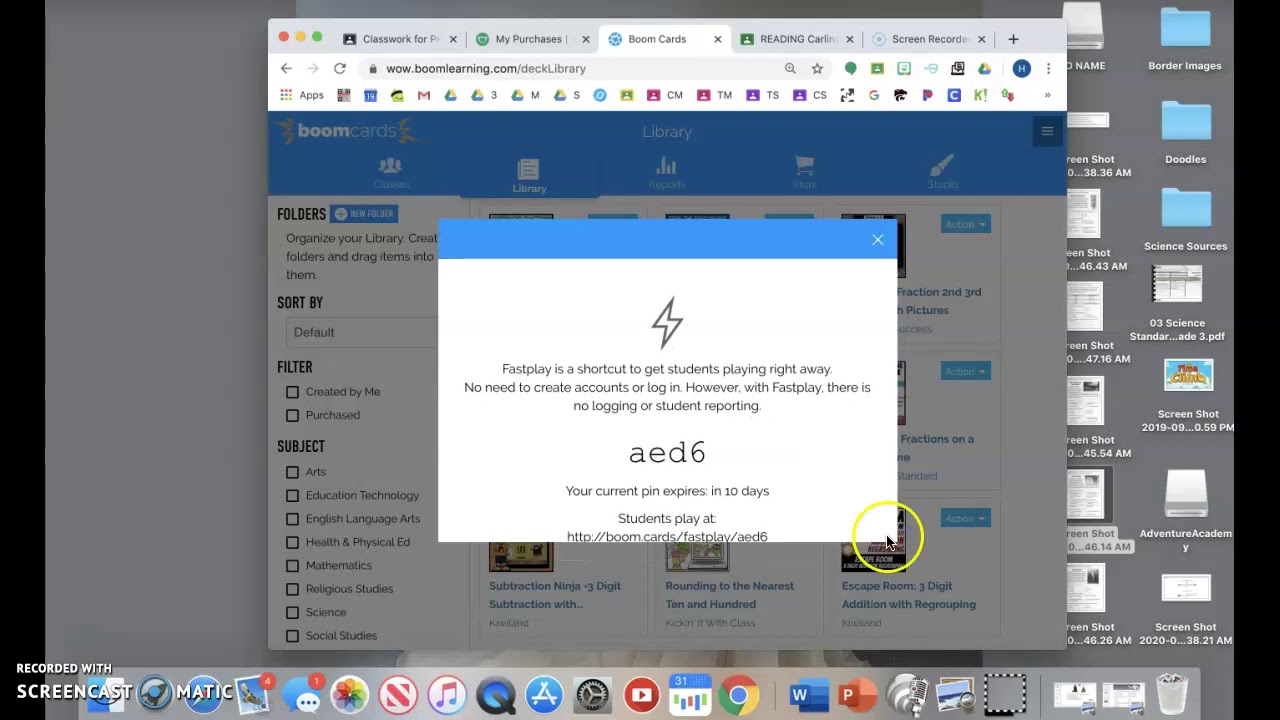1280x720 pixels.
Task: Open Escape Room: 3 Digit Addition title
Action: coord(908,595)
